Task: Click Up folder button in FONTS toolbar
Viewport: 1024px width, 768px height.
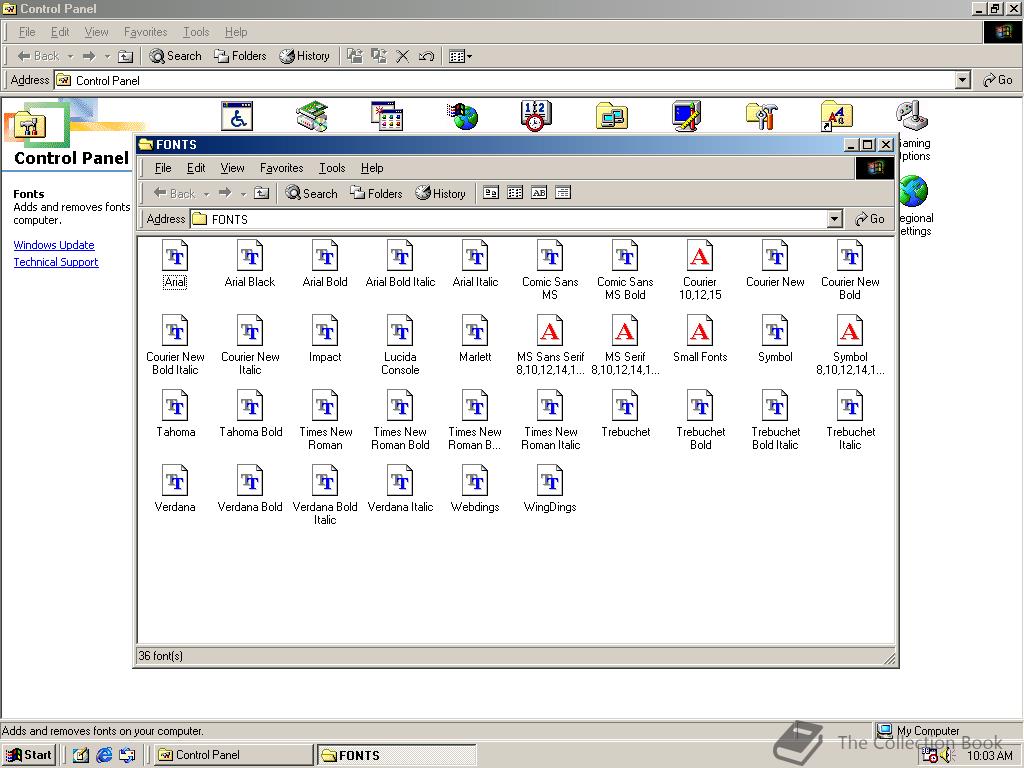Action: coord(261,193)
